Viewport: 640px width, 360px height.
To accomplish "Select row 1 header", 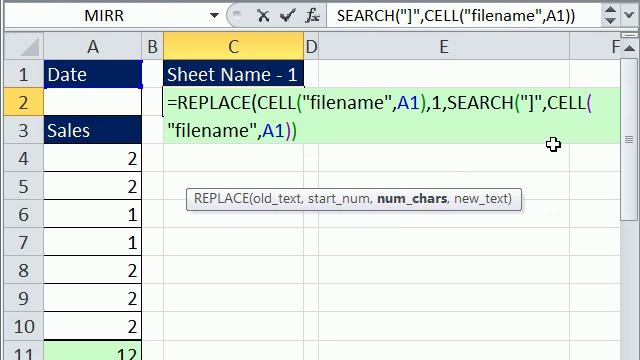I will [24, 74].
